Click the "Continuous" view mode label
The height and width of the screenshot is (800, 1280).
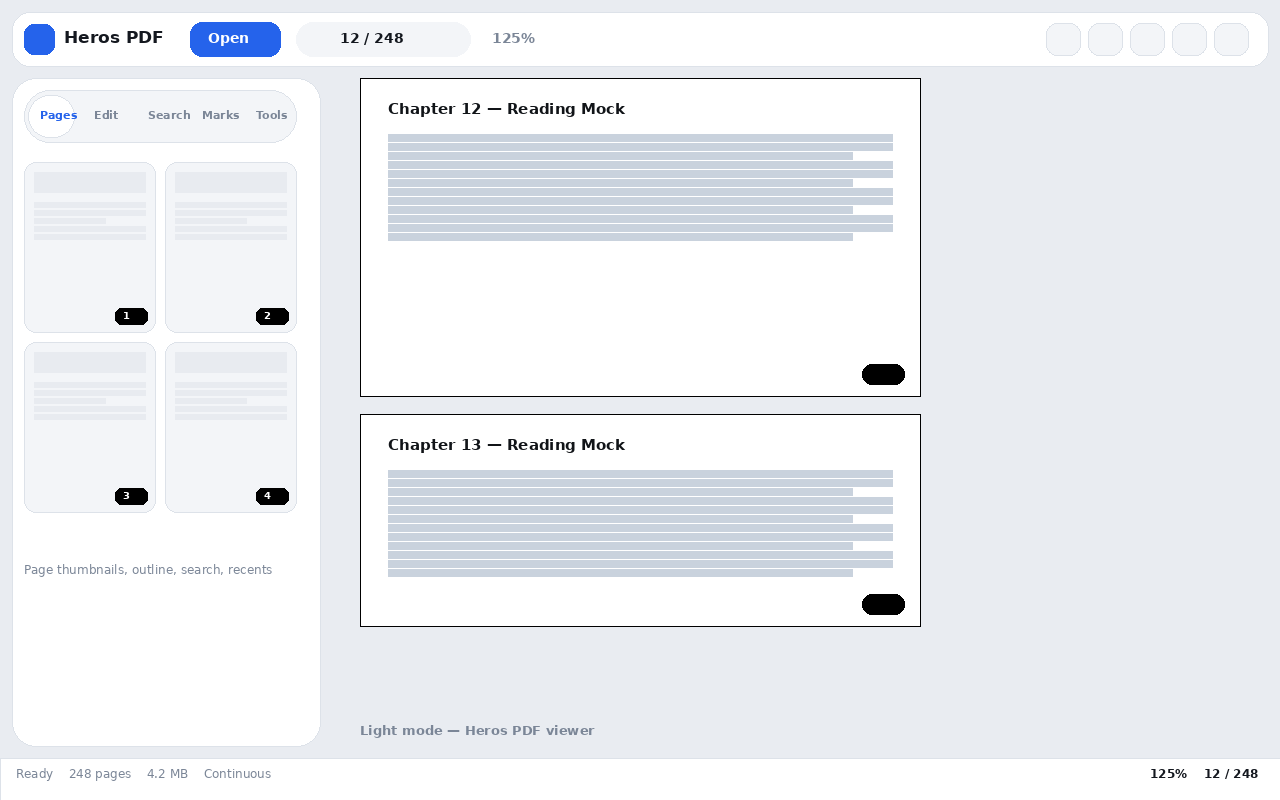237,774
